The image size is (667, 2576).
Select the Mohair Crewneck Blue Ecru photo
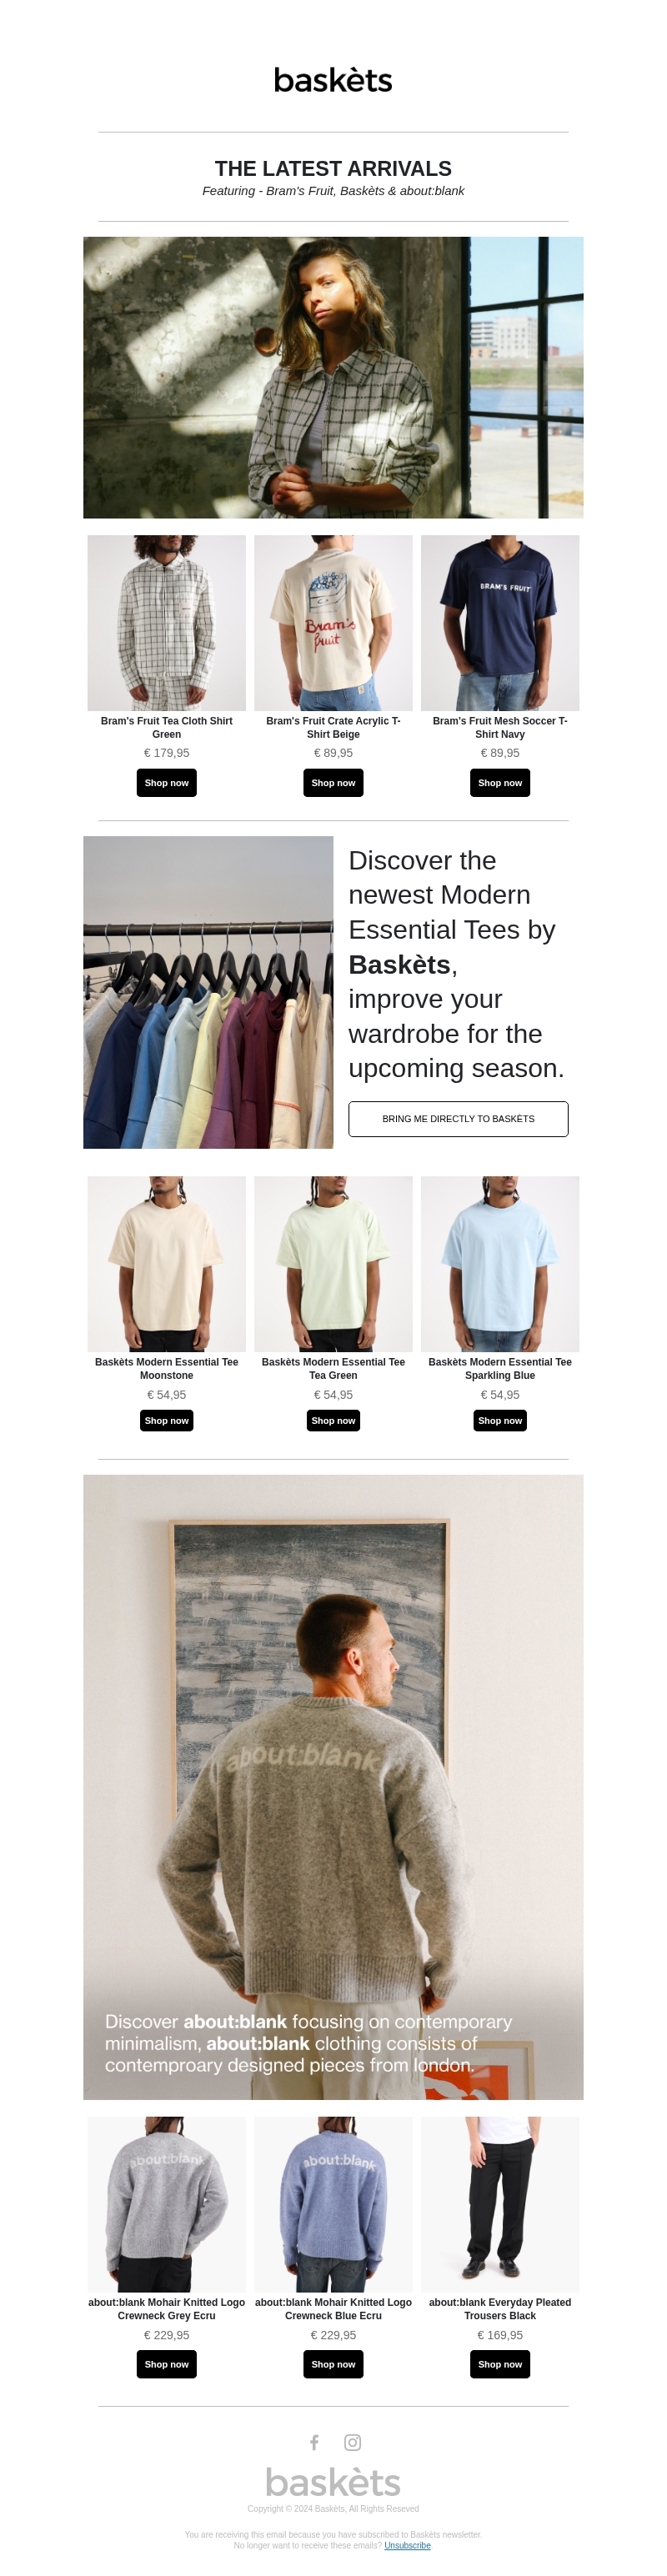333,2204
